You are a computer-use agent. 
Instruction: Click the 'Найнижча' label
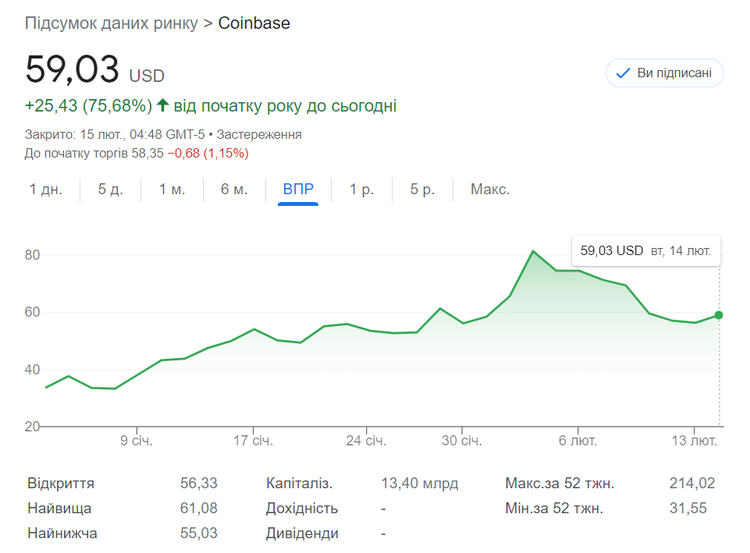click(62, 533)
